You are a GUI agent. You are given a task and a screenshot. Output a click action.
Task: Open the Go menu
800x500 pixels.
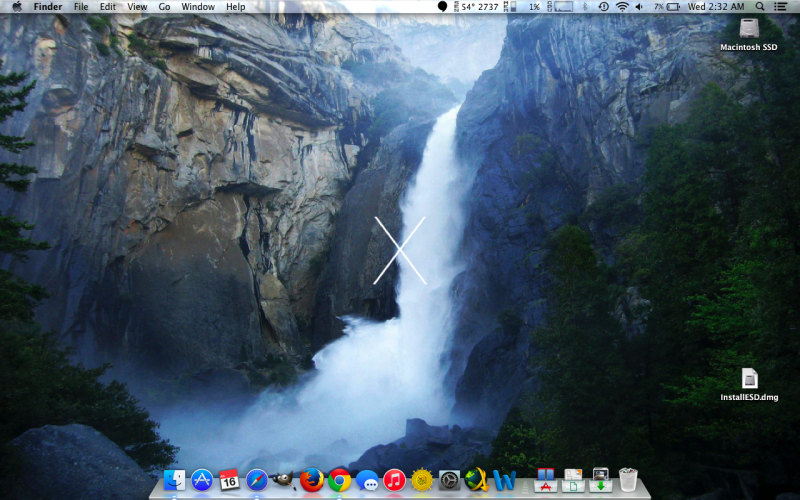point(164,7)
